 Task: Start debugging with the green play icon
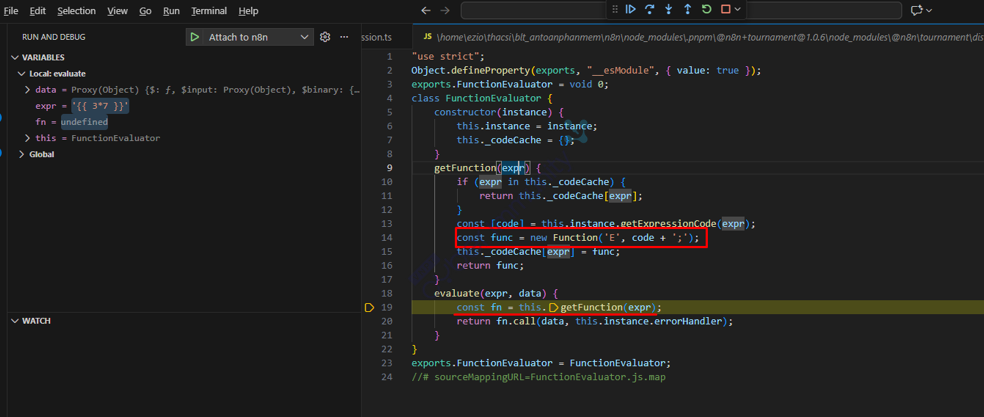point(195,37)
